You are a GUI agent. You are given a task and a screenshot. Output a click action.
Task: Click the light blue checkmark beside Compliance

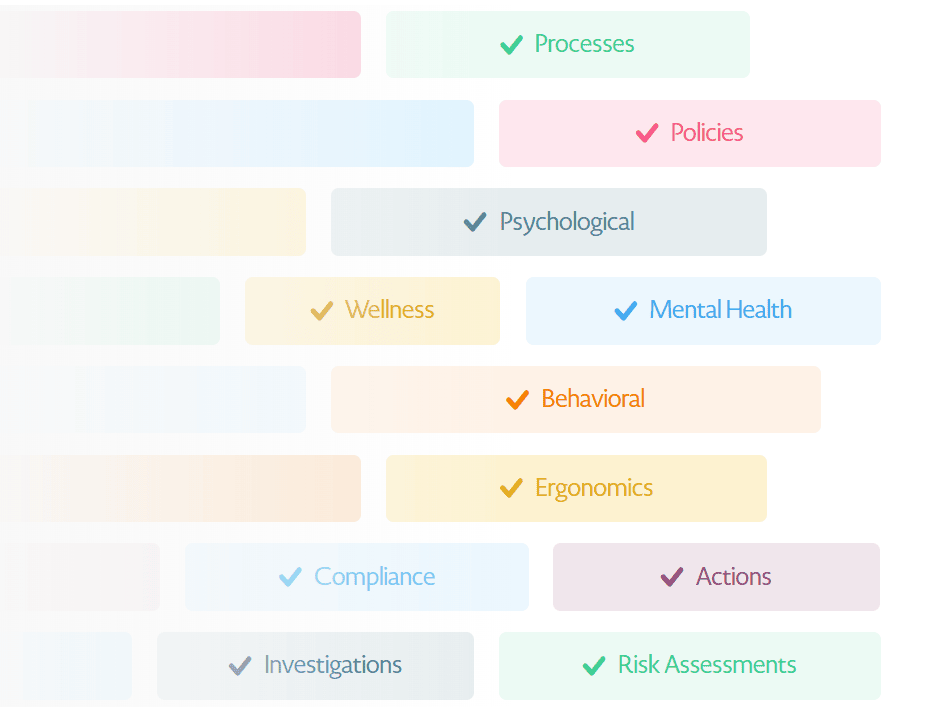[290, 577]
